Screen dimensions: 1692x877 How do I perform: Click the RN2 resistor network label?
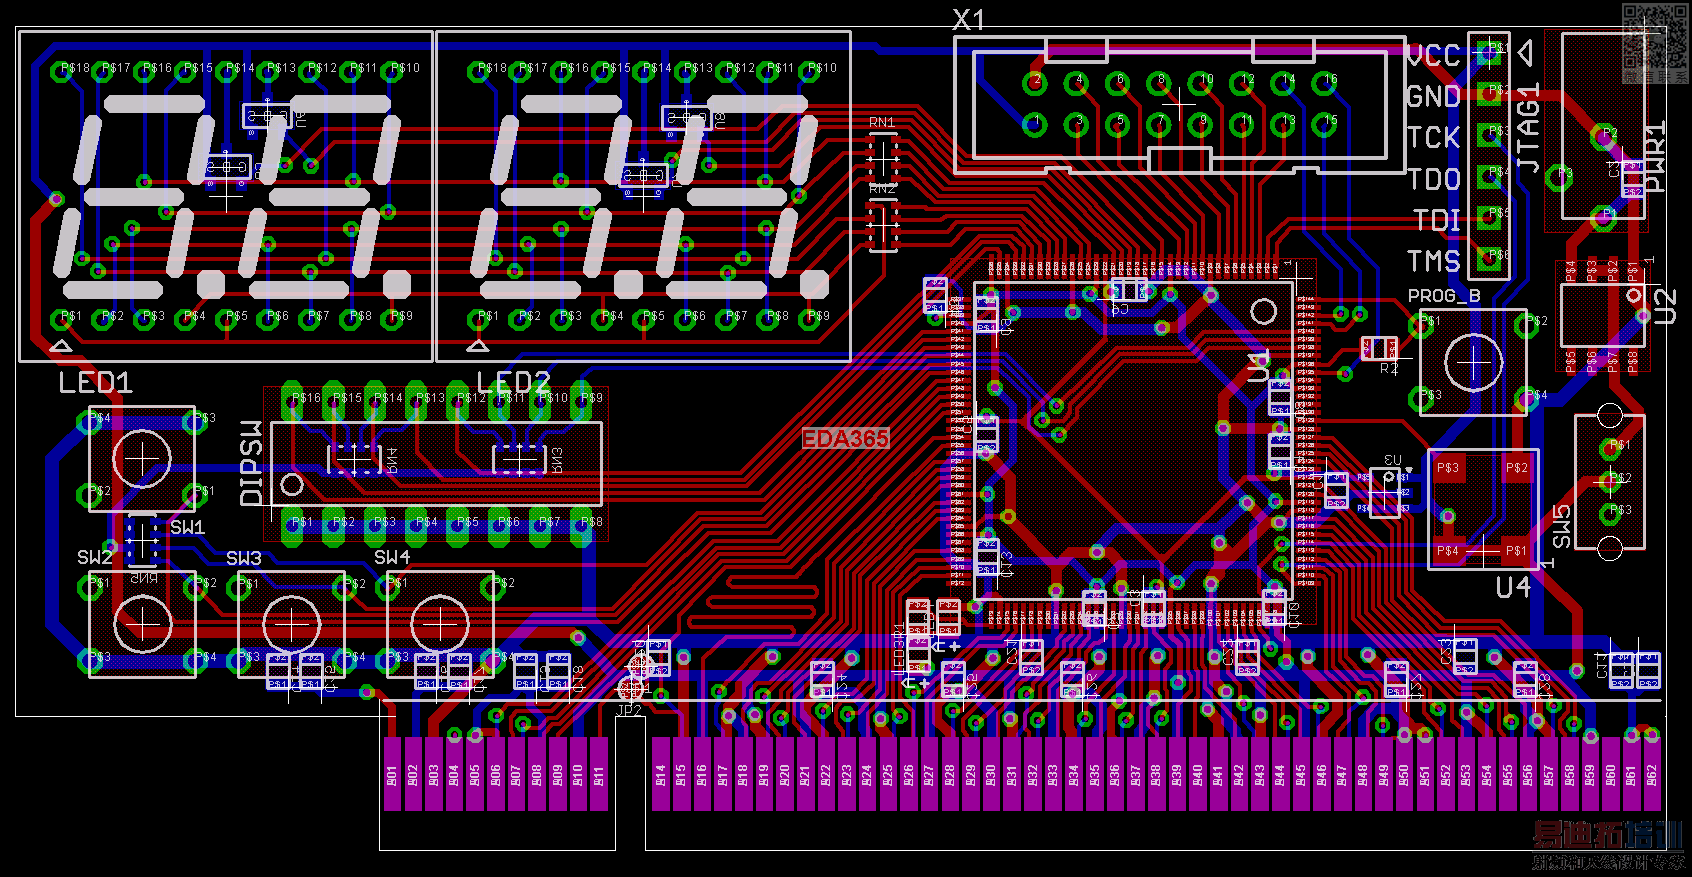pos(882,189)
